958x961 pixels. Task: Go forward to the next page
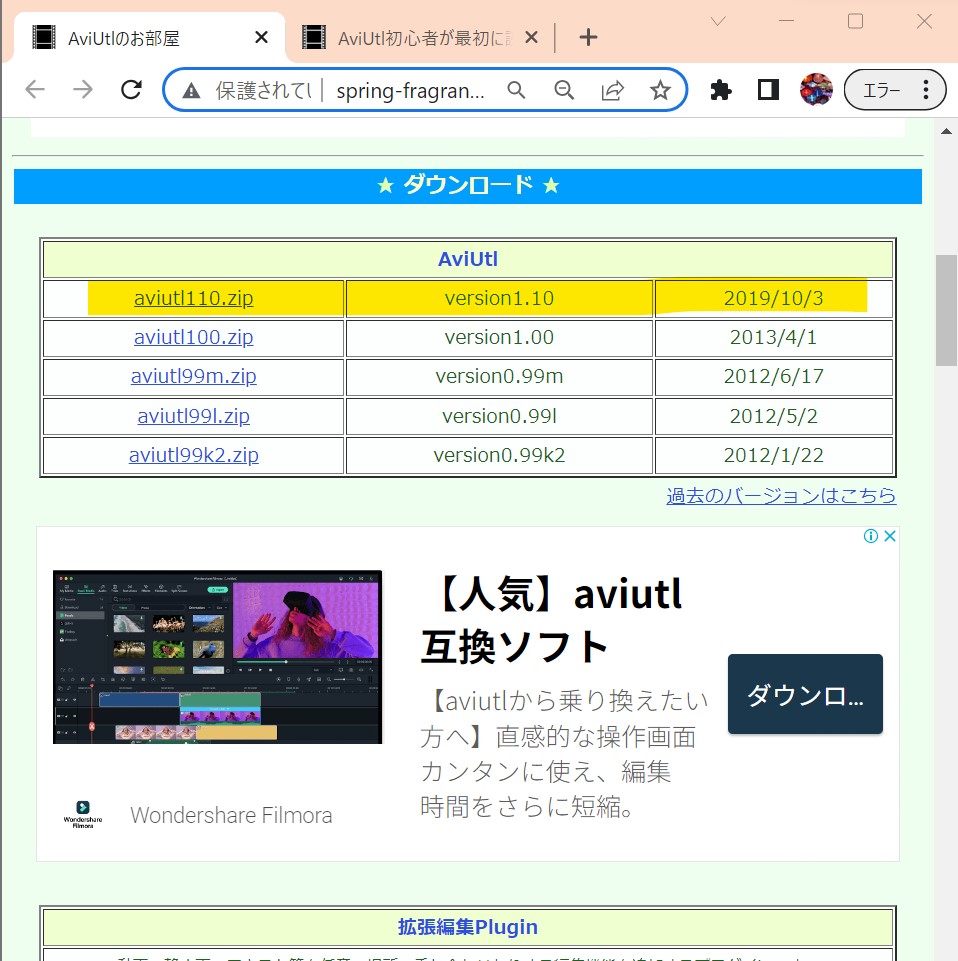tap(83, 90)
